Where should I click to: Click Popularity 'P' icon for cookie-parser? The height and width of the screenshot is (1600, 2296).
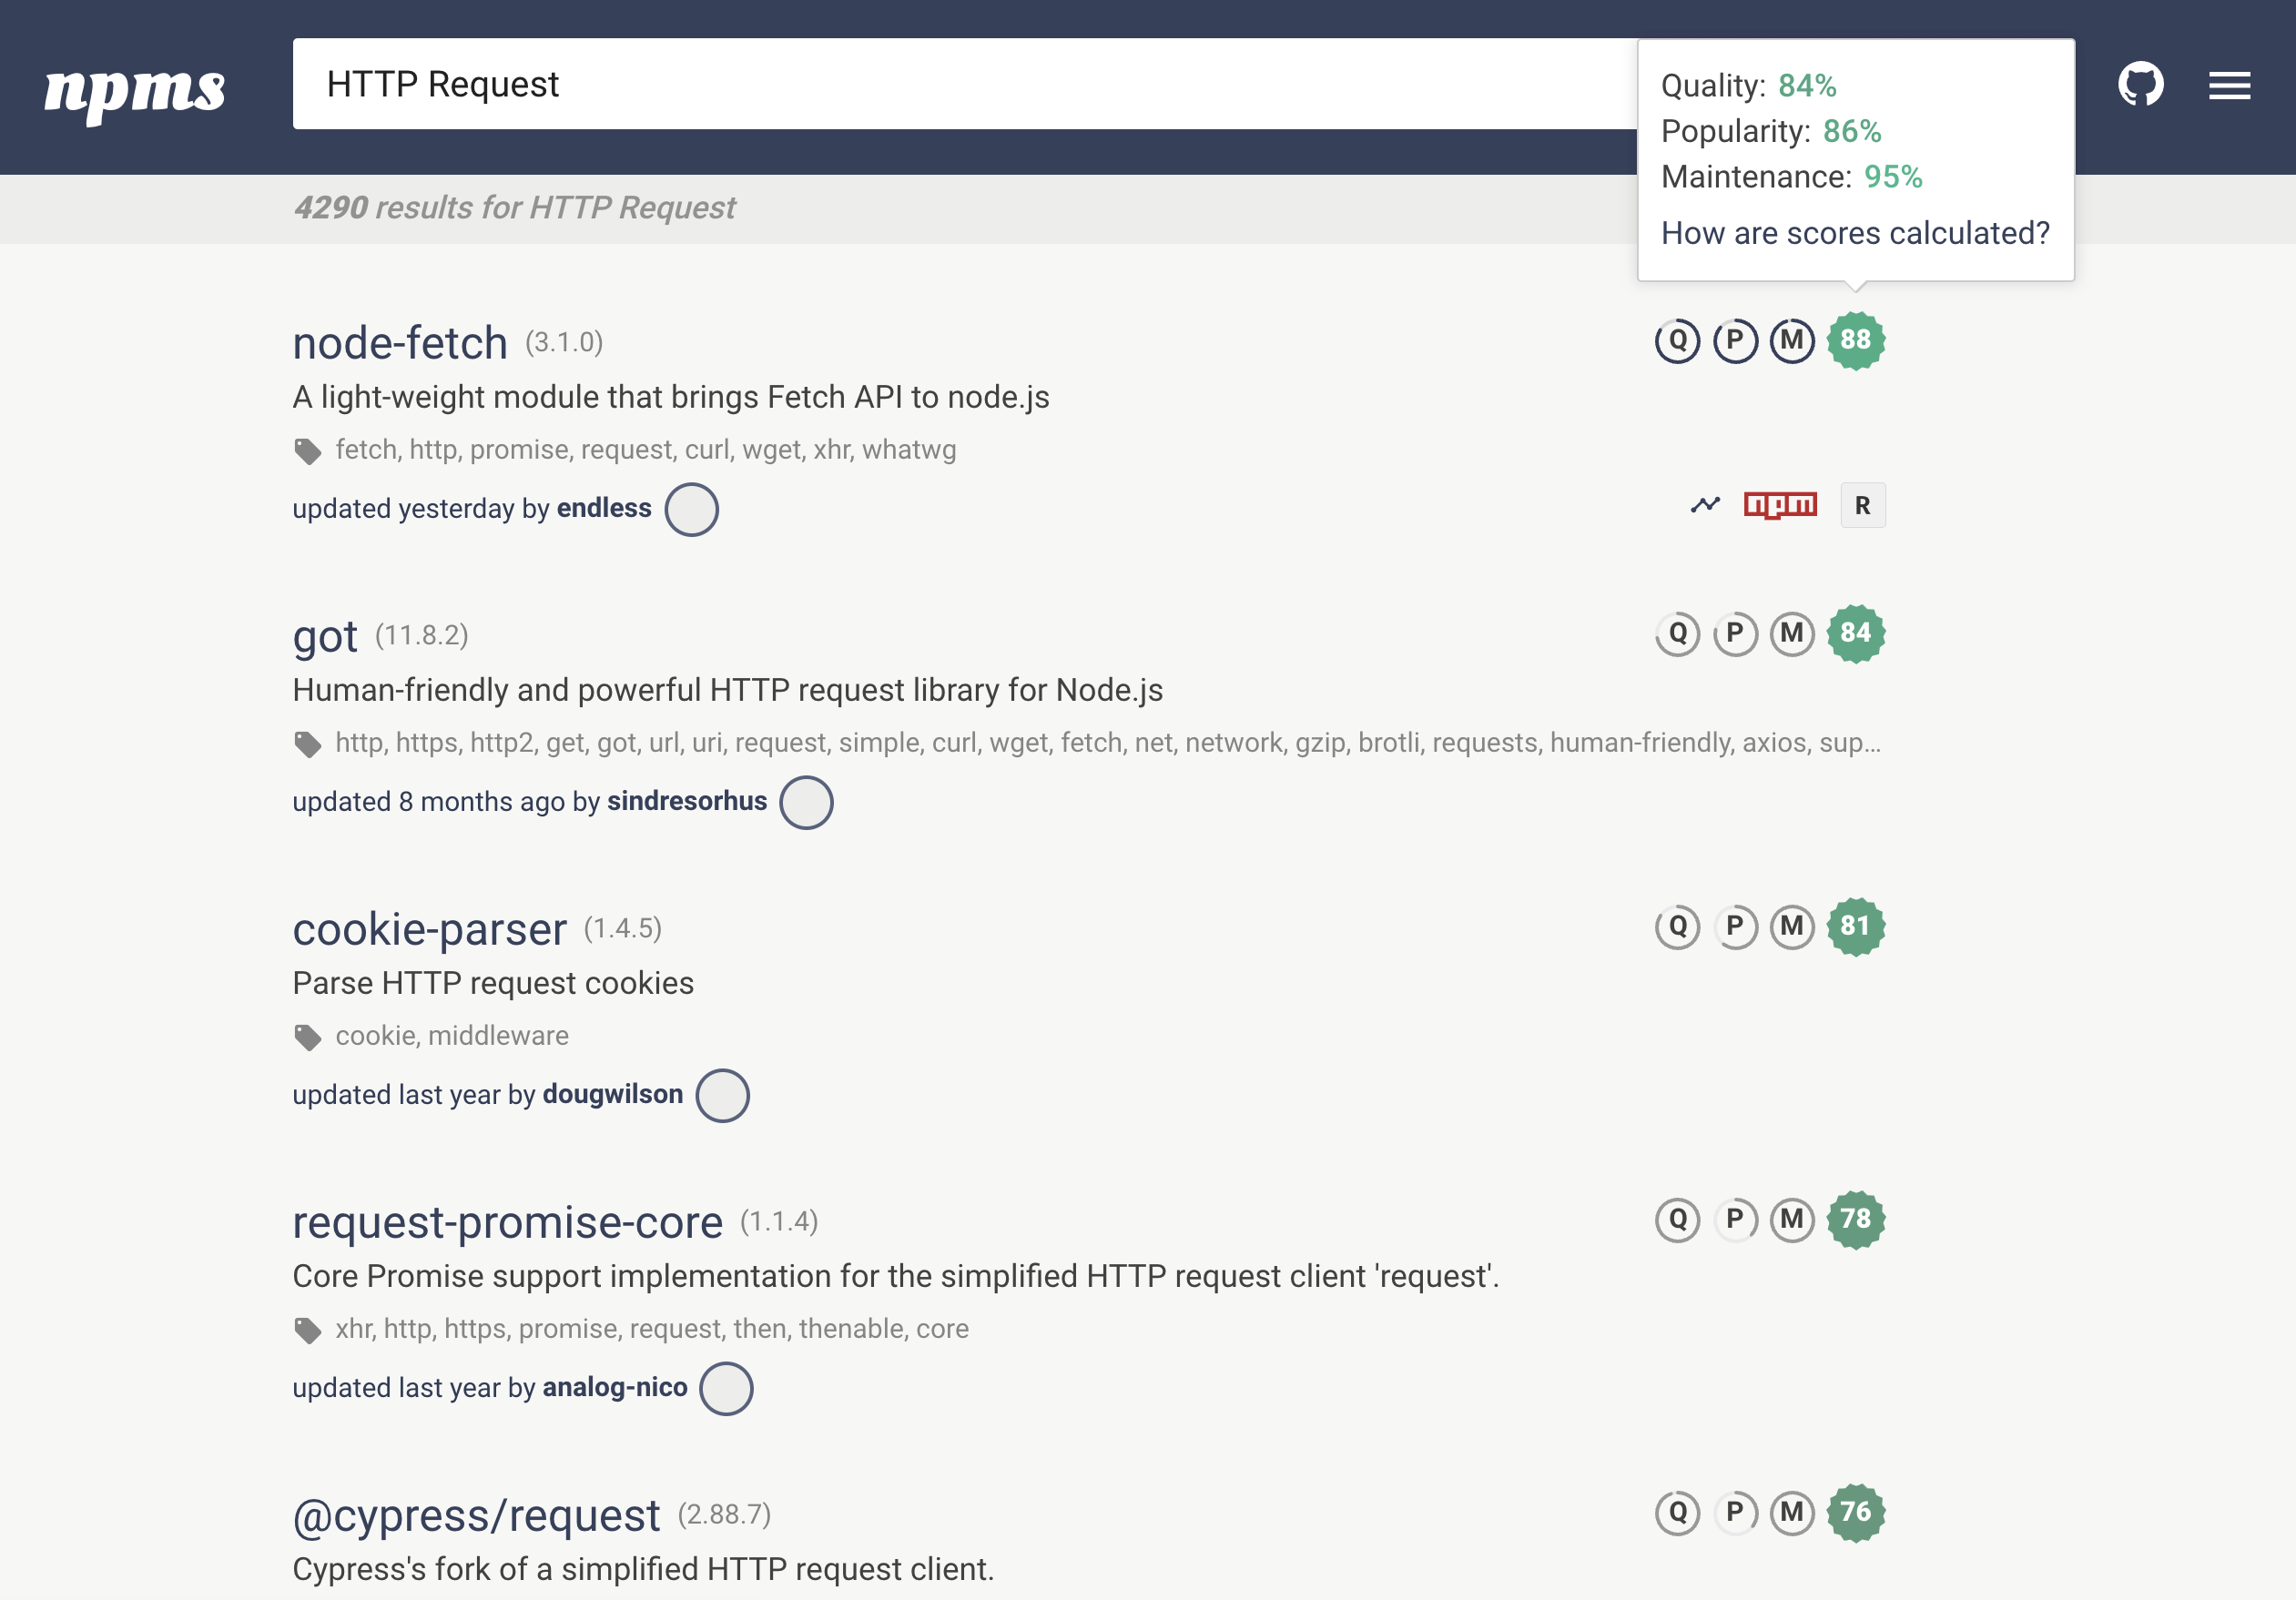(1735, 927)
